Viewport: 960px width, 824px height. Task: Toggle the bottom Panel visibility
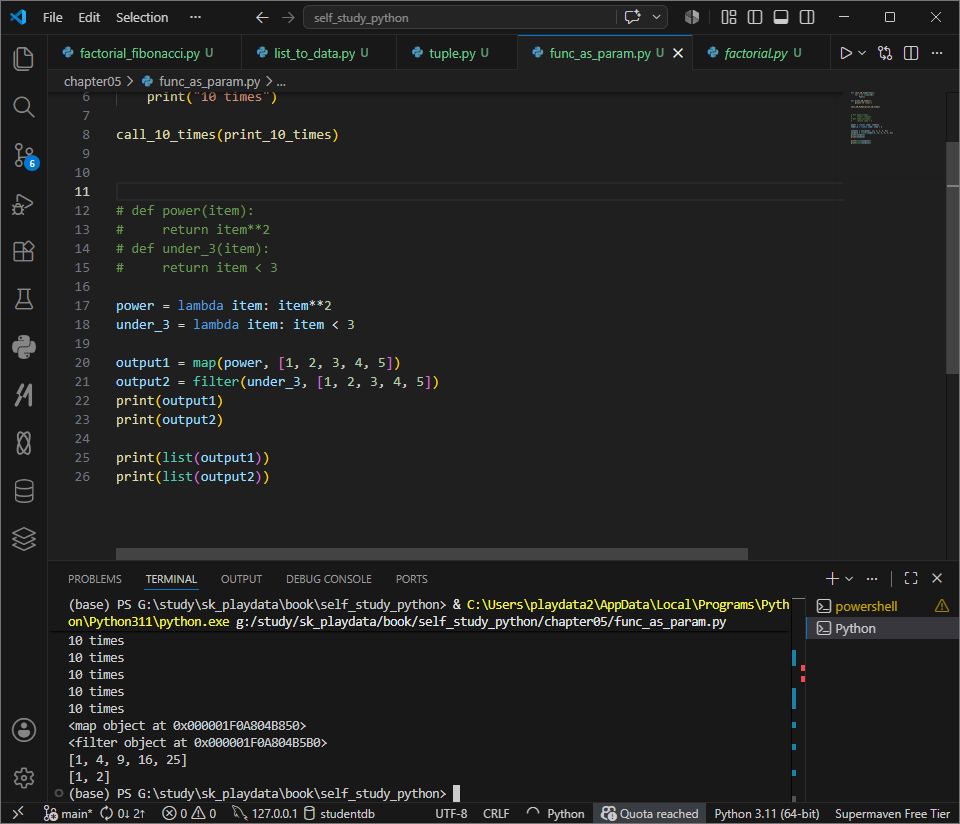[x=781, y=17]
